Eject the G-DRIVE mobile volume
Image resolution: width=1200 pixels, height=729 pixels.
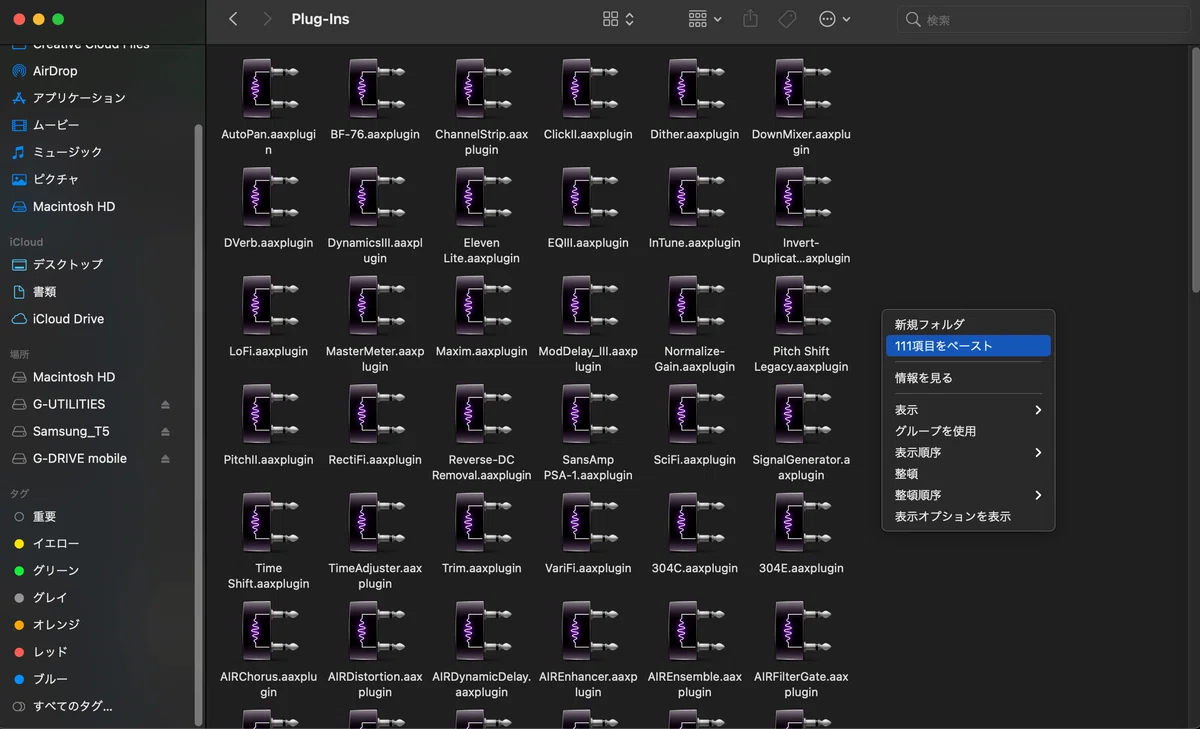pos(165,458)
